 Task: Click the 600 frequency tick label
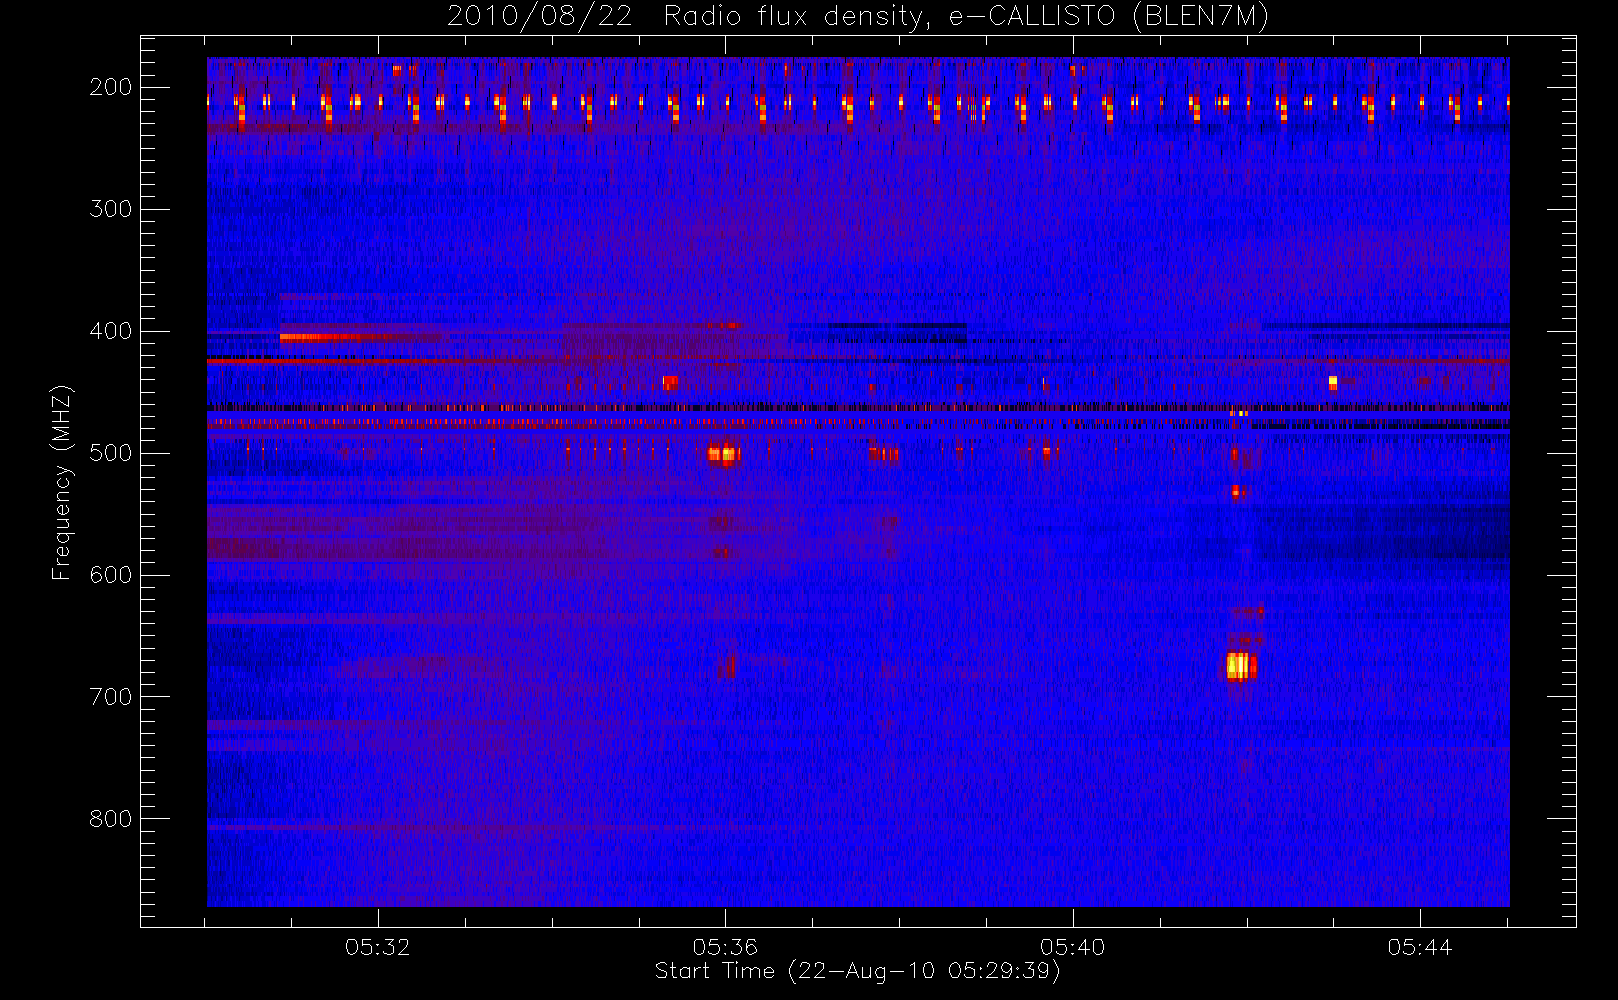point(110,575)
